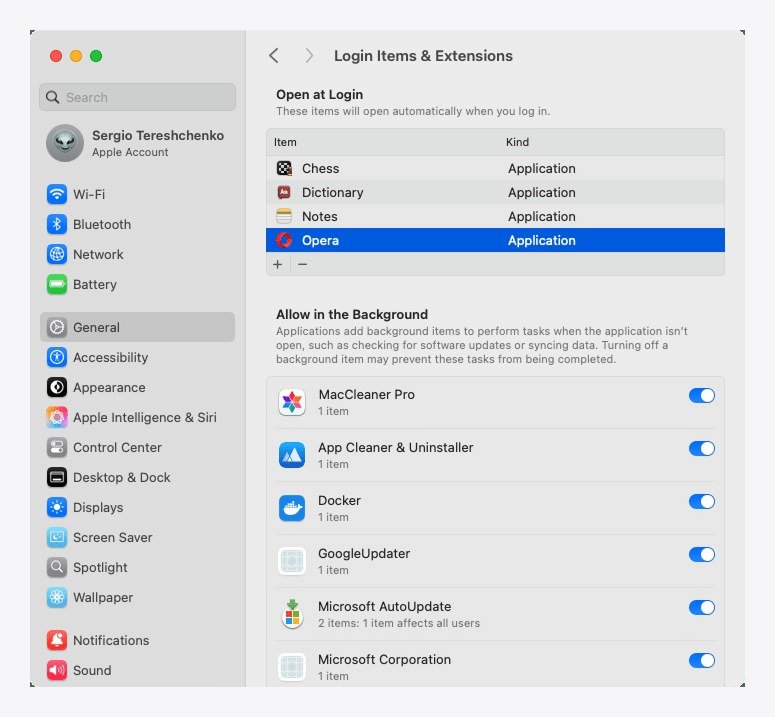Click the MacCleaner Pro item name
Viewport: 775px width, 717px height.
366,394
